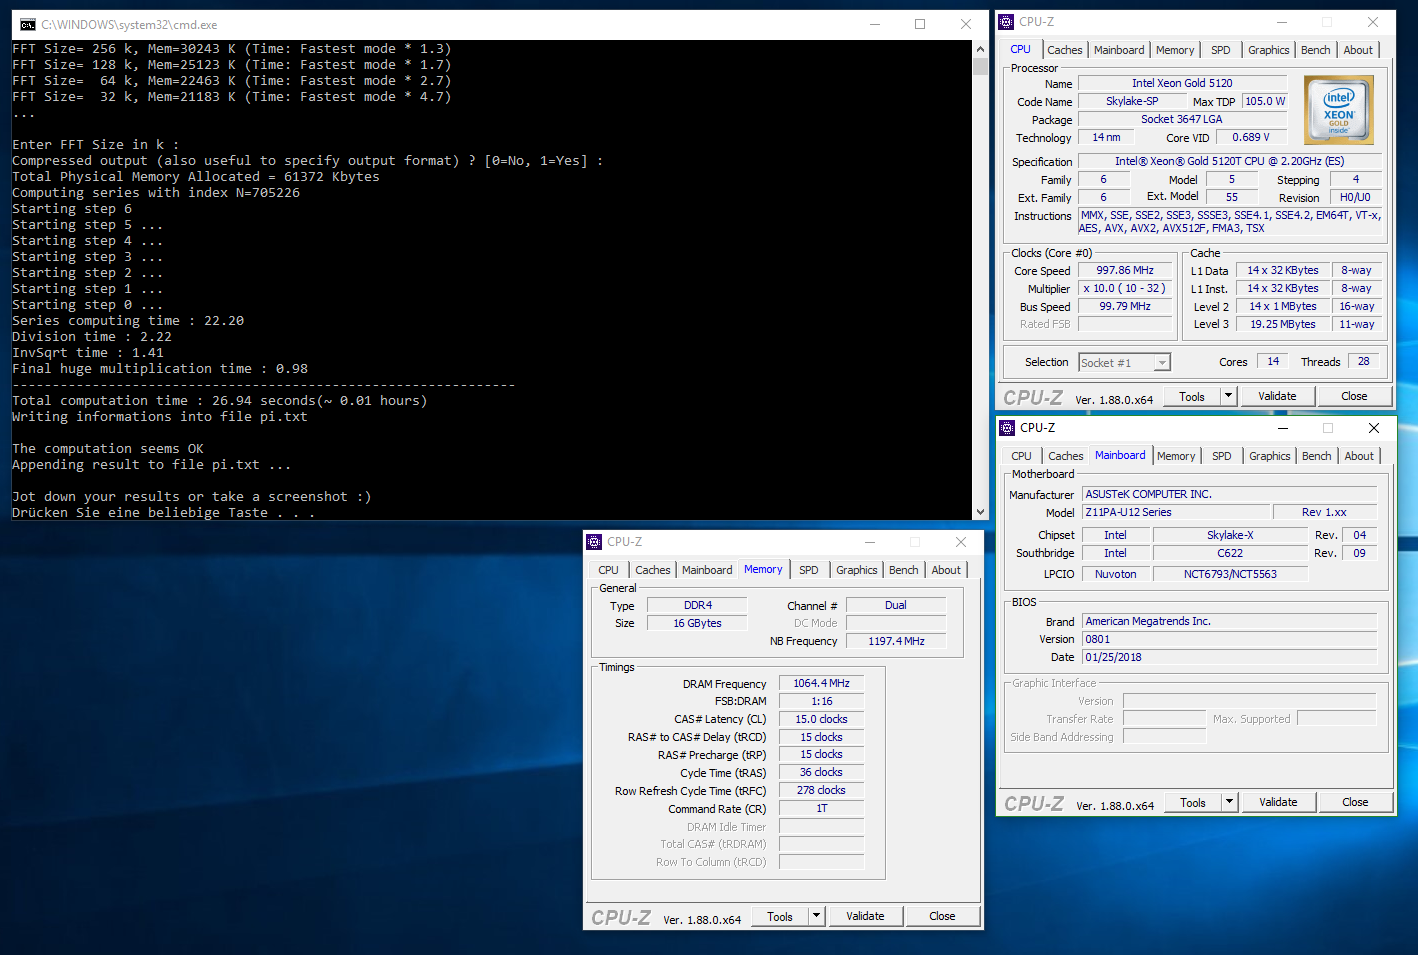Click the Core VID value 0.689 V
The image size is (1418, 955).
[1251, 137]
